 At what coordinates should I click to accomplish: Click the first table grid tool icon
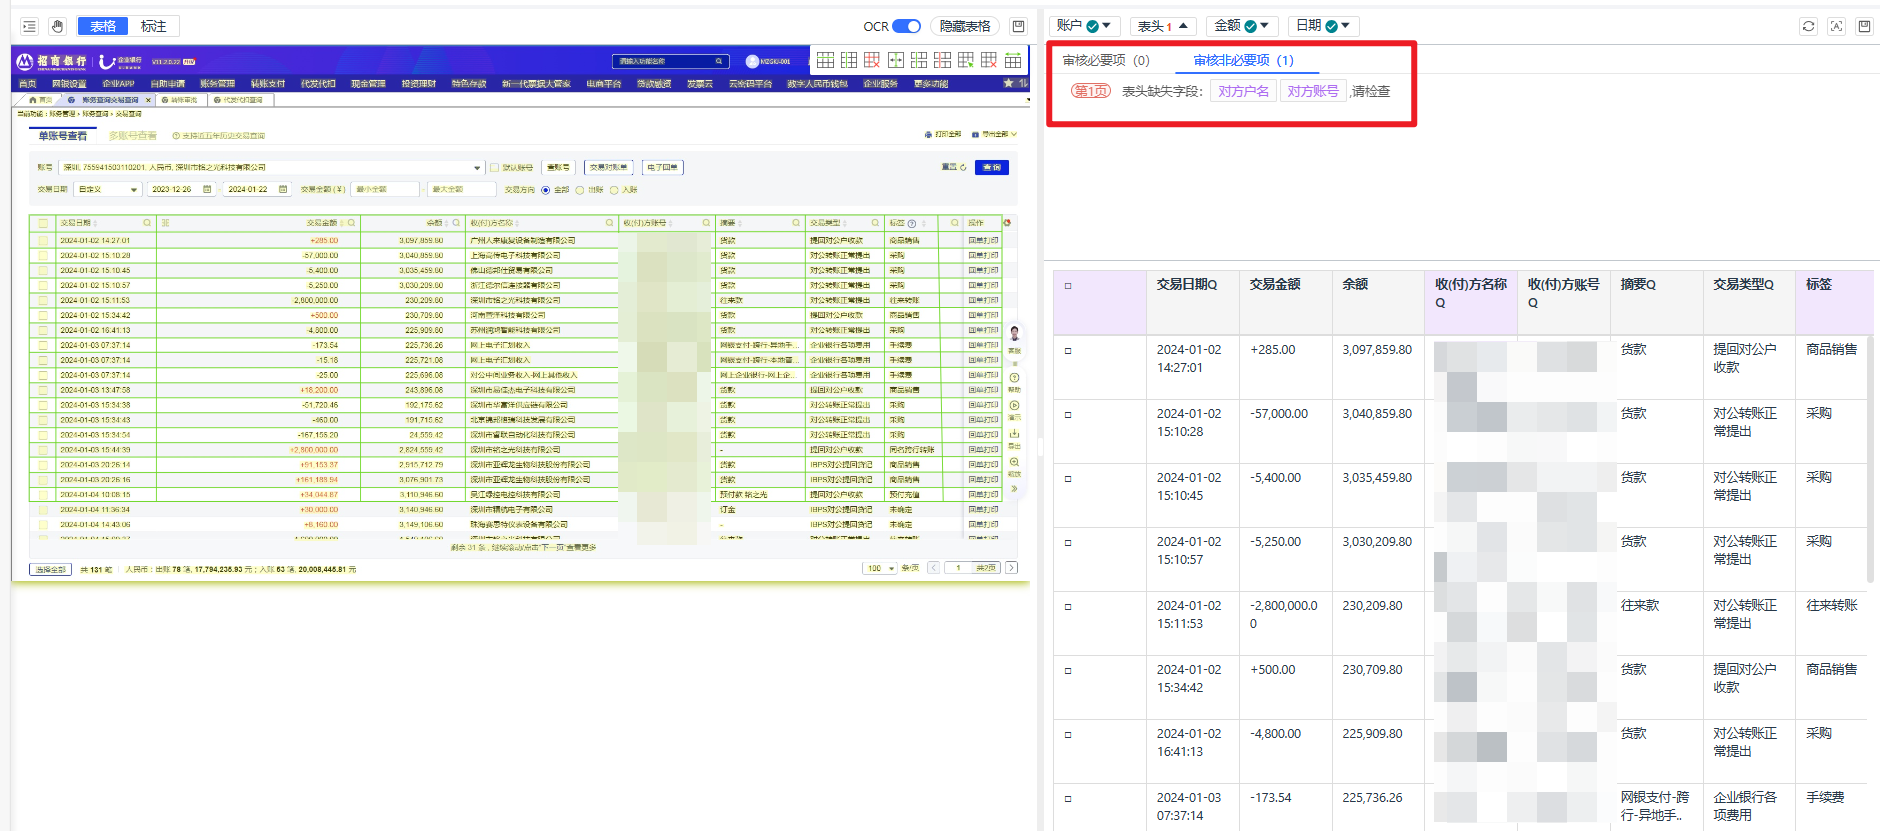(x=825, y=61)
